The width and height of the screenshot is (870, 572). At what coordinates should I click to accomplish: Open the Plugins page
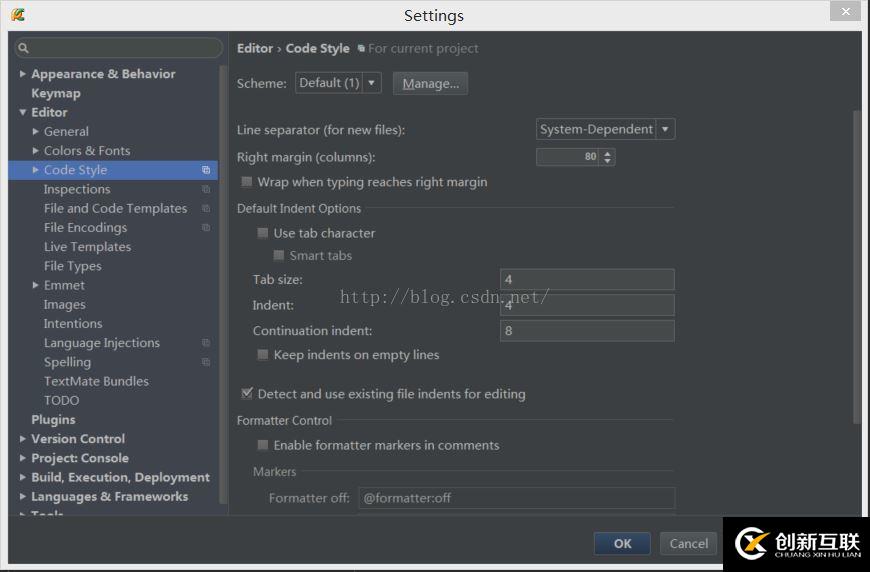point(53,420)
